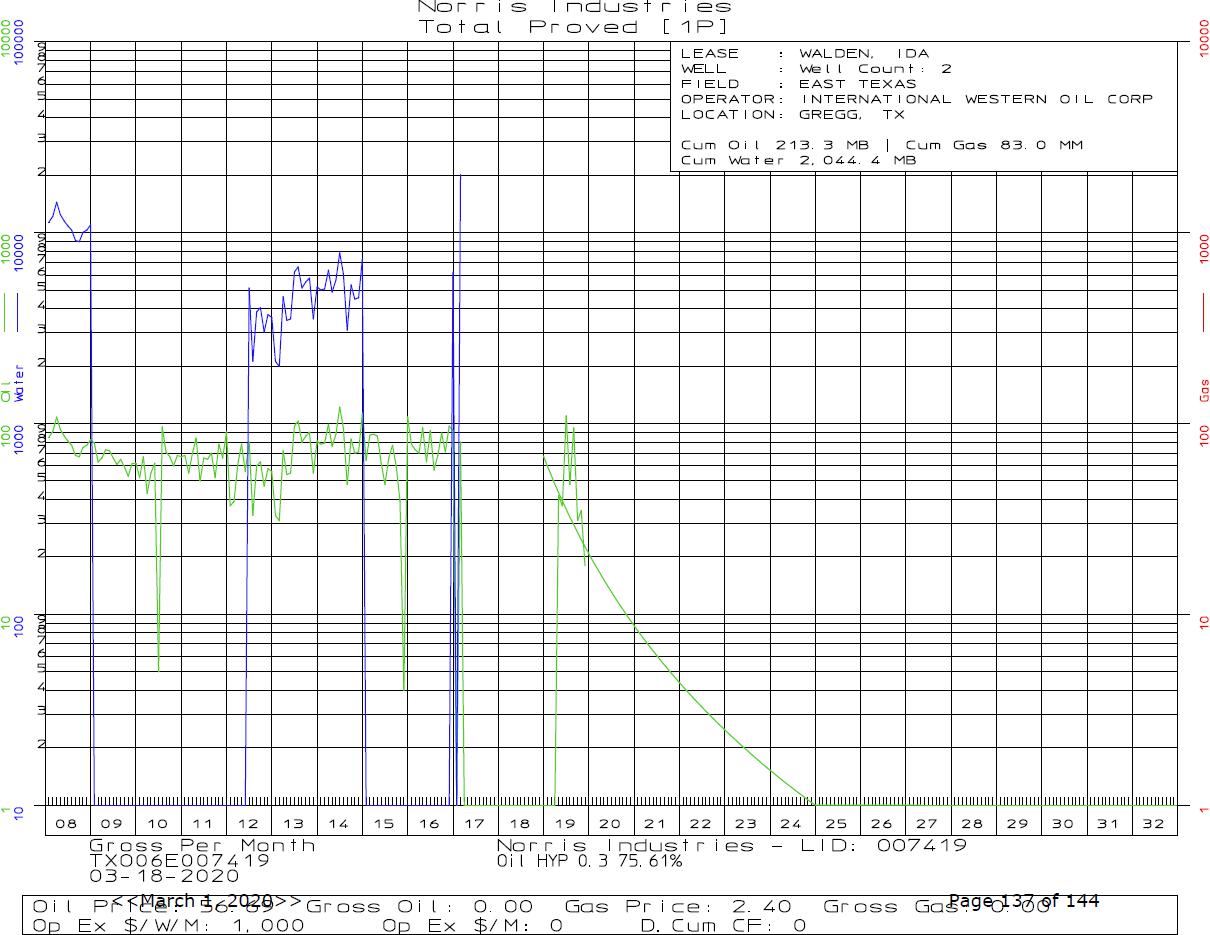Image resolution: width=1210 pixels, height=935 pixels.
Task: Click the red Gas axis label
Action: 1204,389
